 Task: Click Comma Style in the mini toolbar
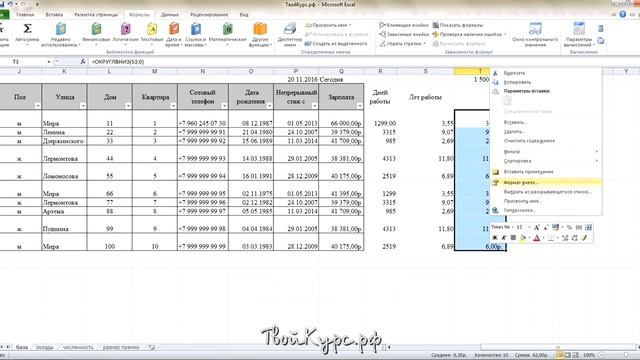tap(579, 227)
